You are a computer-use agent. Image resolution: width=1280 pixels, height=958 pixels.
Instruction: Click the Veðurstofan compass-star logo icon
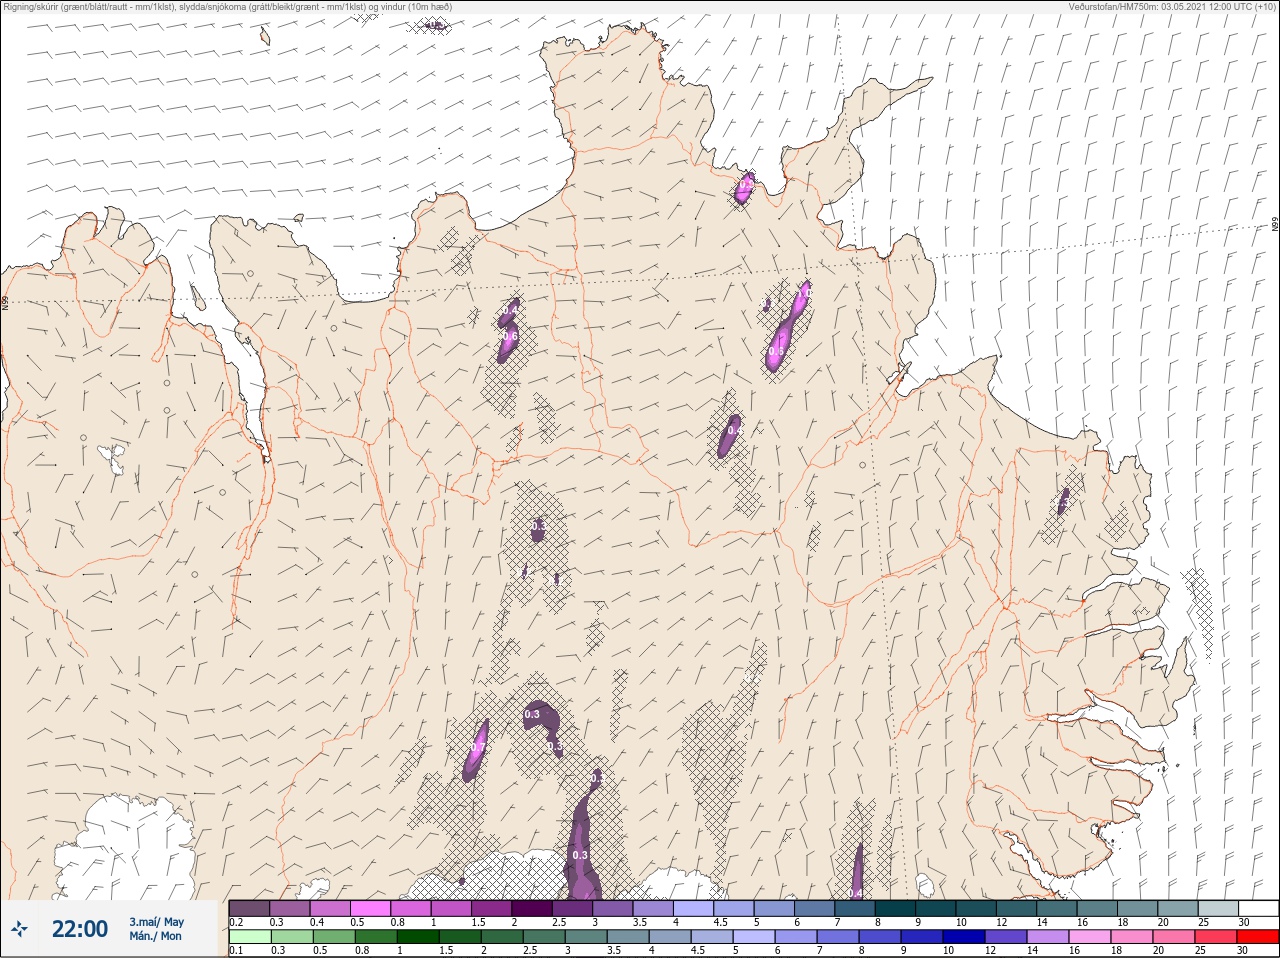19,929
